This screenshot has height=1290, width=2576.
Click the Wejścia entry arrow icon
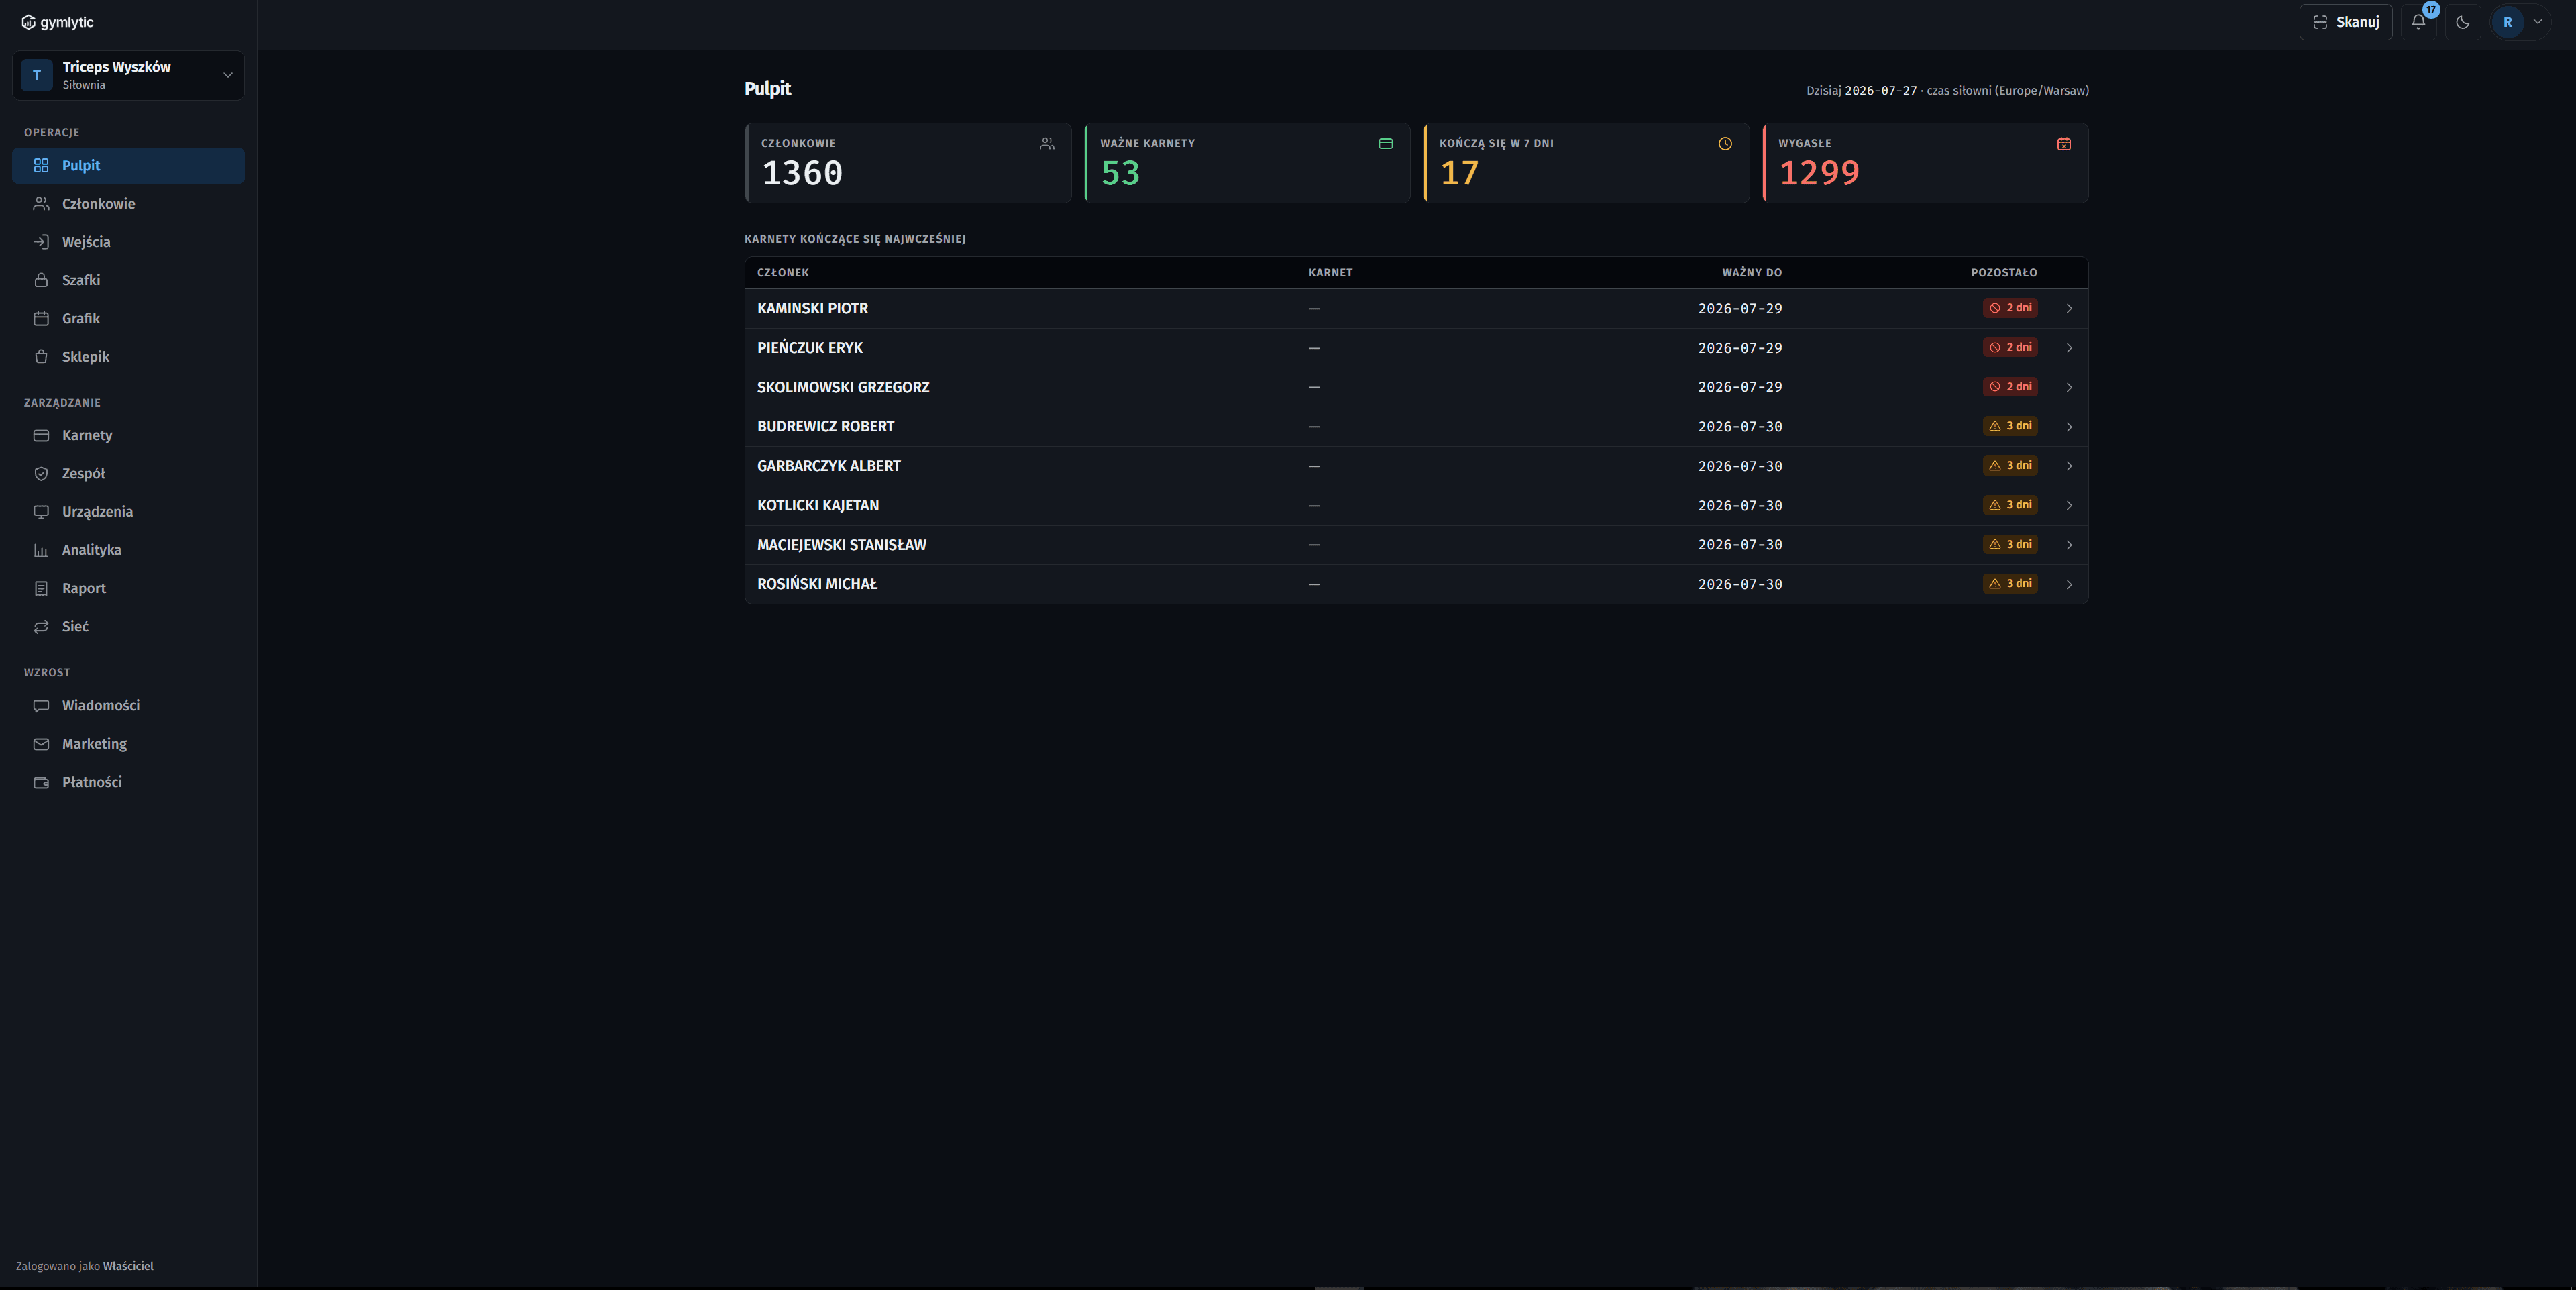click(x=41, y=242)
